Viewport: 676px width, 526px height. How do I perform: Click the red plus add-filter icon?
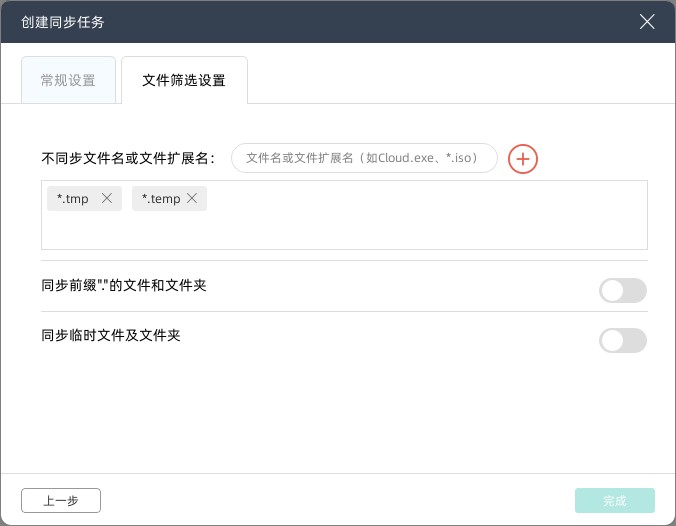click(523, 158)
